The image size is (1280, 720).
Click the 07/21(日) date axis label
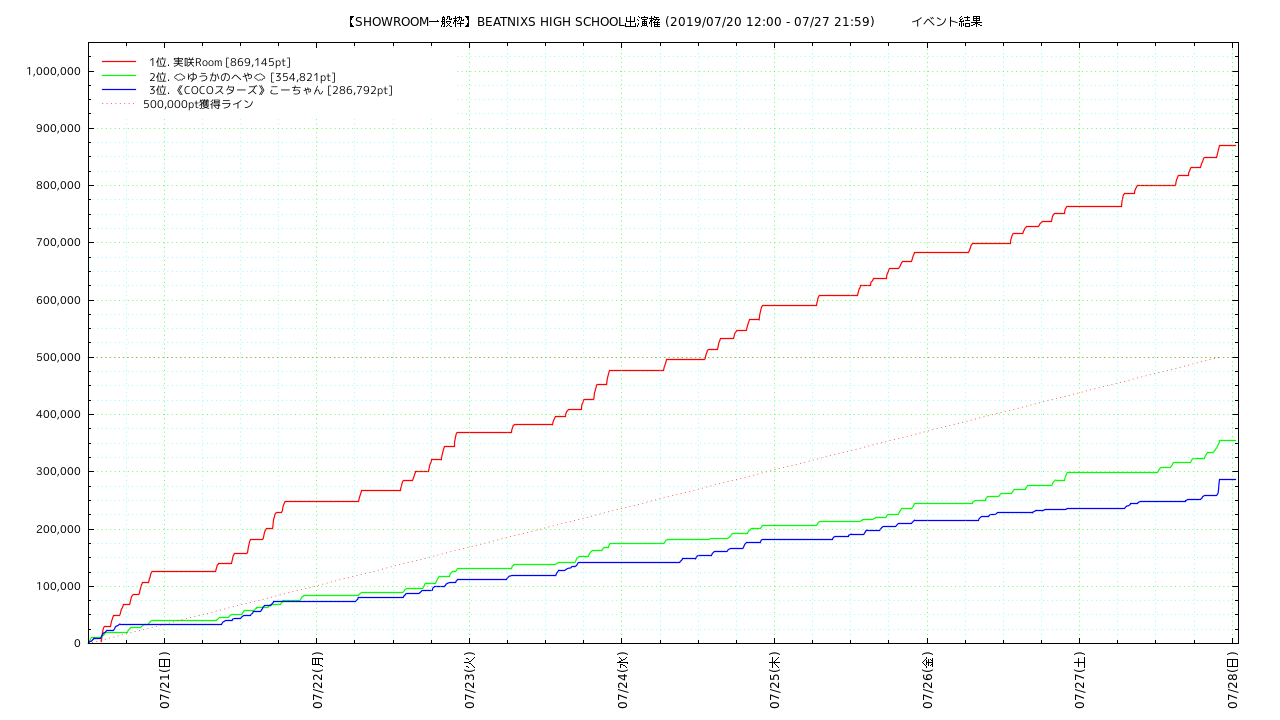pyautogui.click(x=165, y=681)
